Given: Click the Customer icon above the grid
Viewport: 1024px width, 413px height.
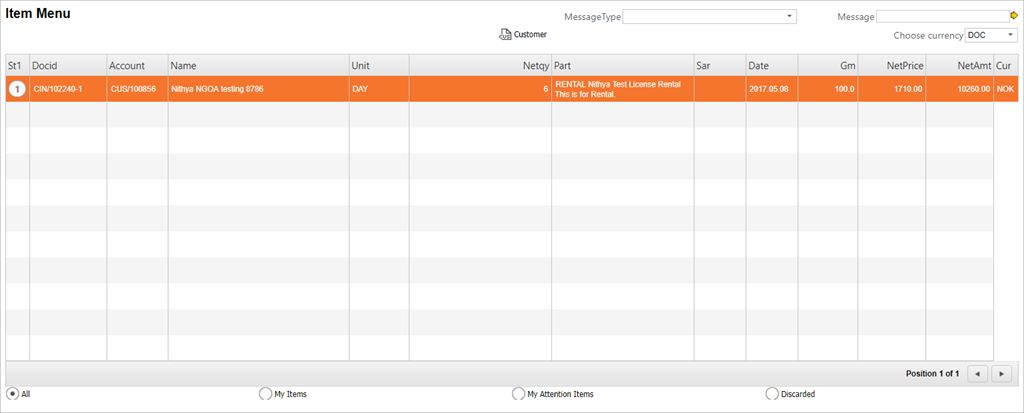Looking at the screenshot, I should click(505, 35).
